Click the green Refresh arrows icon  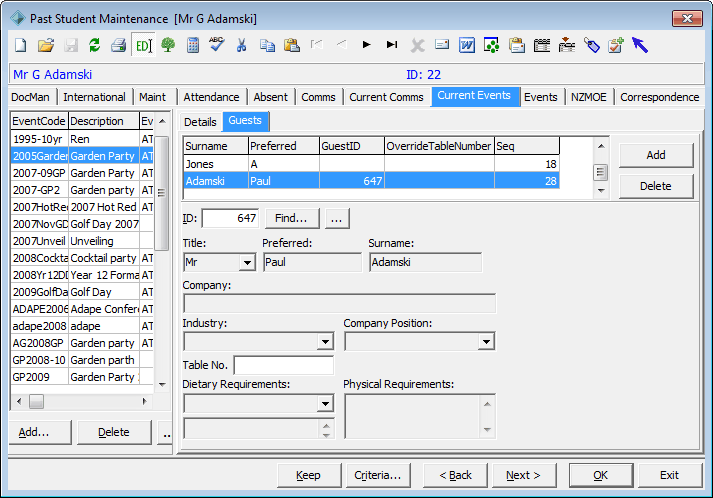click(x=95, y=45)
